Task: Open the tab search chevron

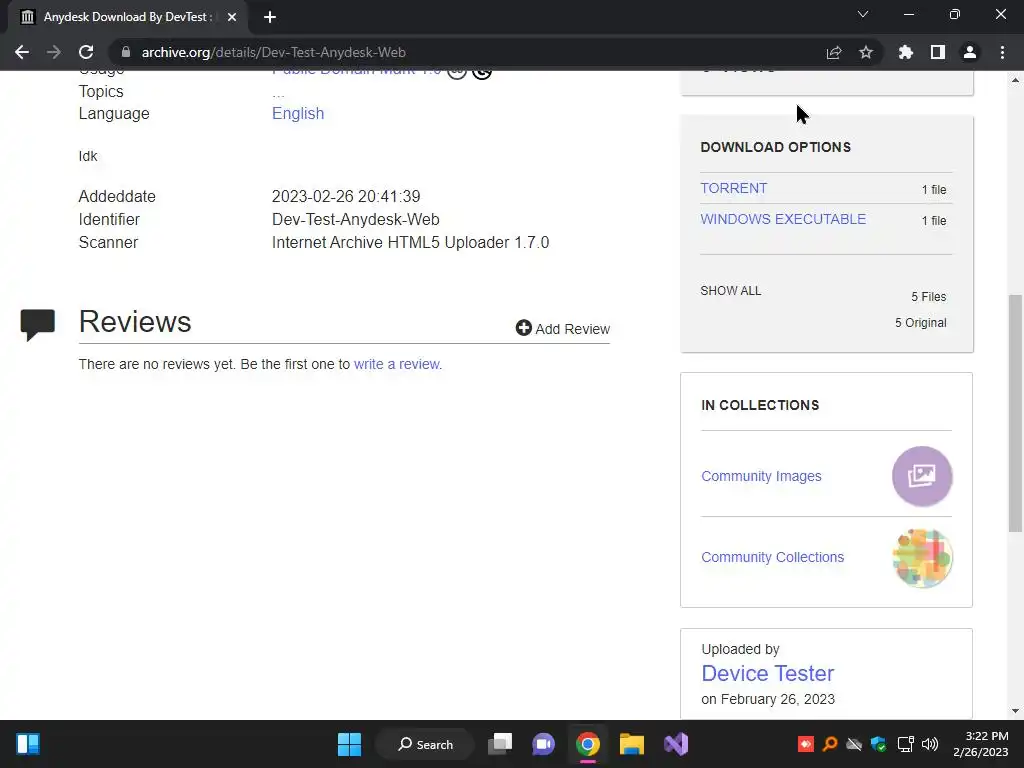Action: (x=863, y=14)
